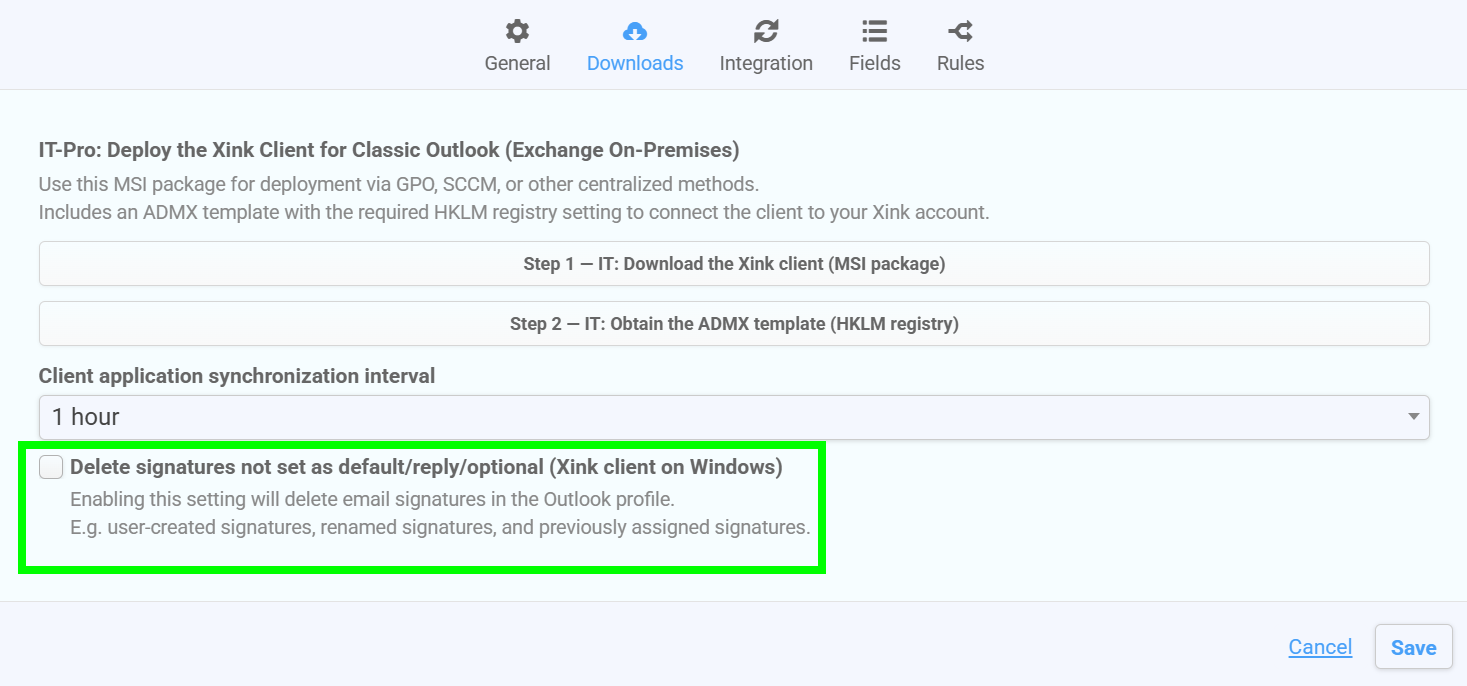Click the Rules branching arrows icon
This screenshot has height=686, width=1467.
(x=960, y=31)
